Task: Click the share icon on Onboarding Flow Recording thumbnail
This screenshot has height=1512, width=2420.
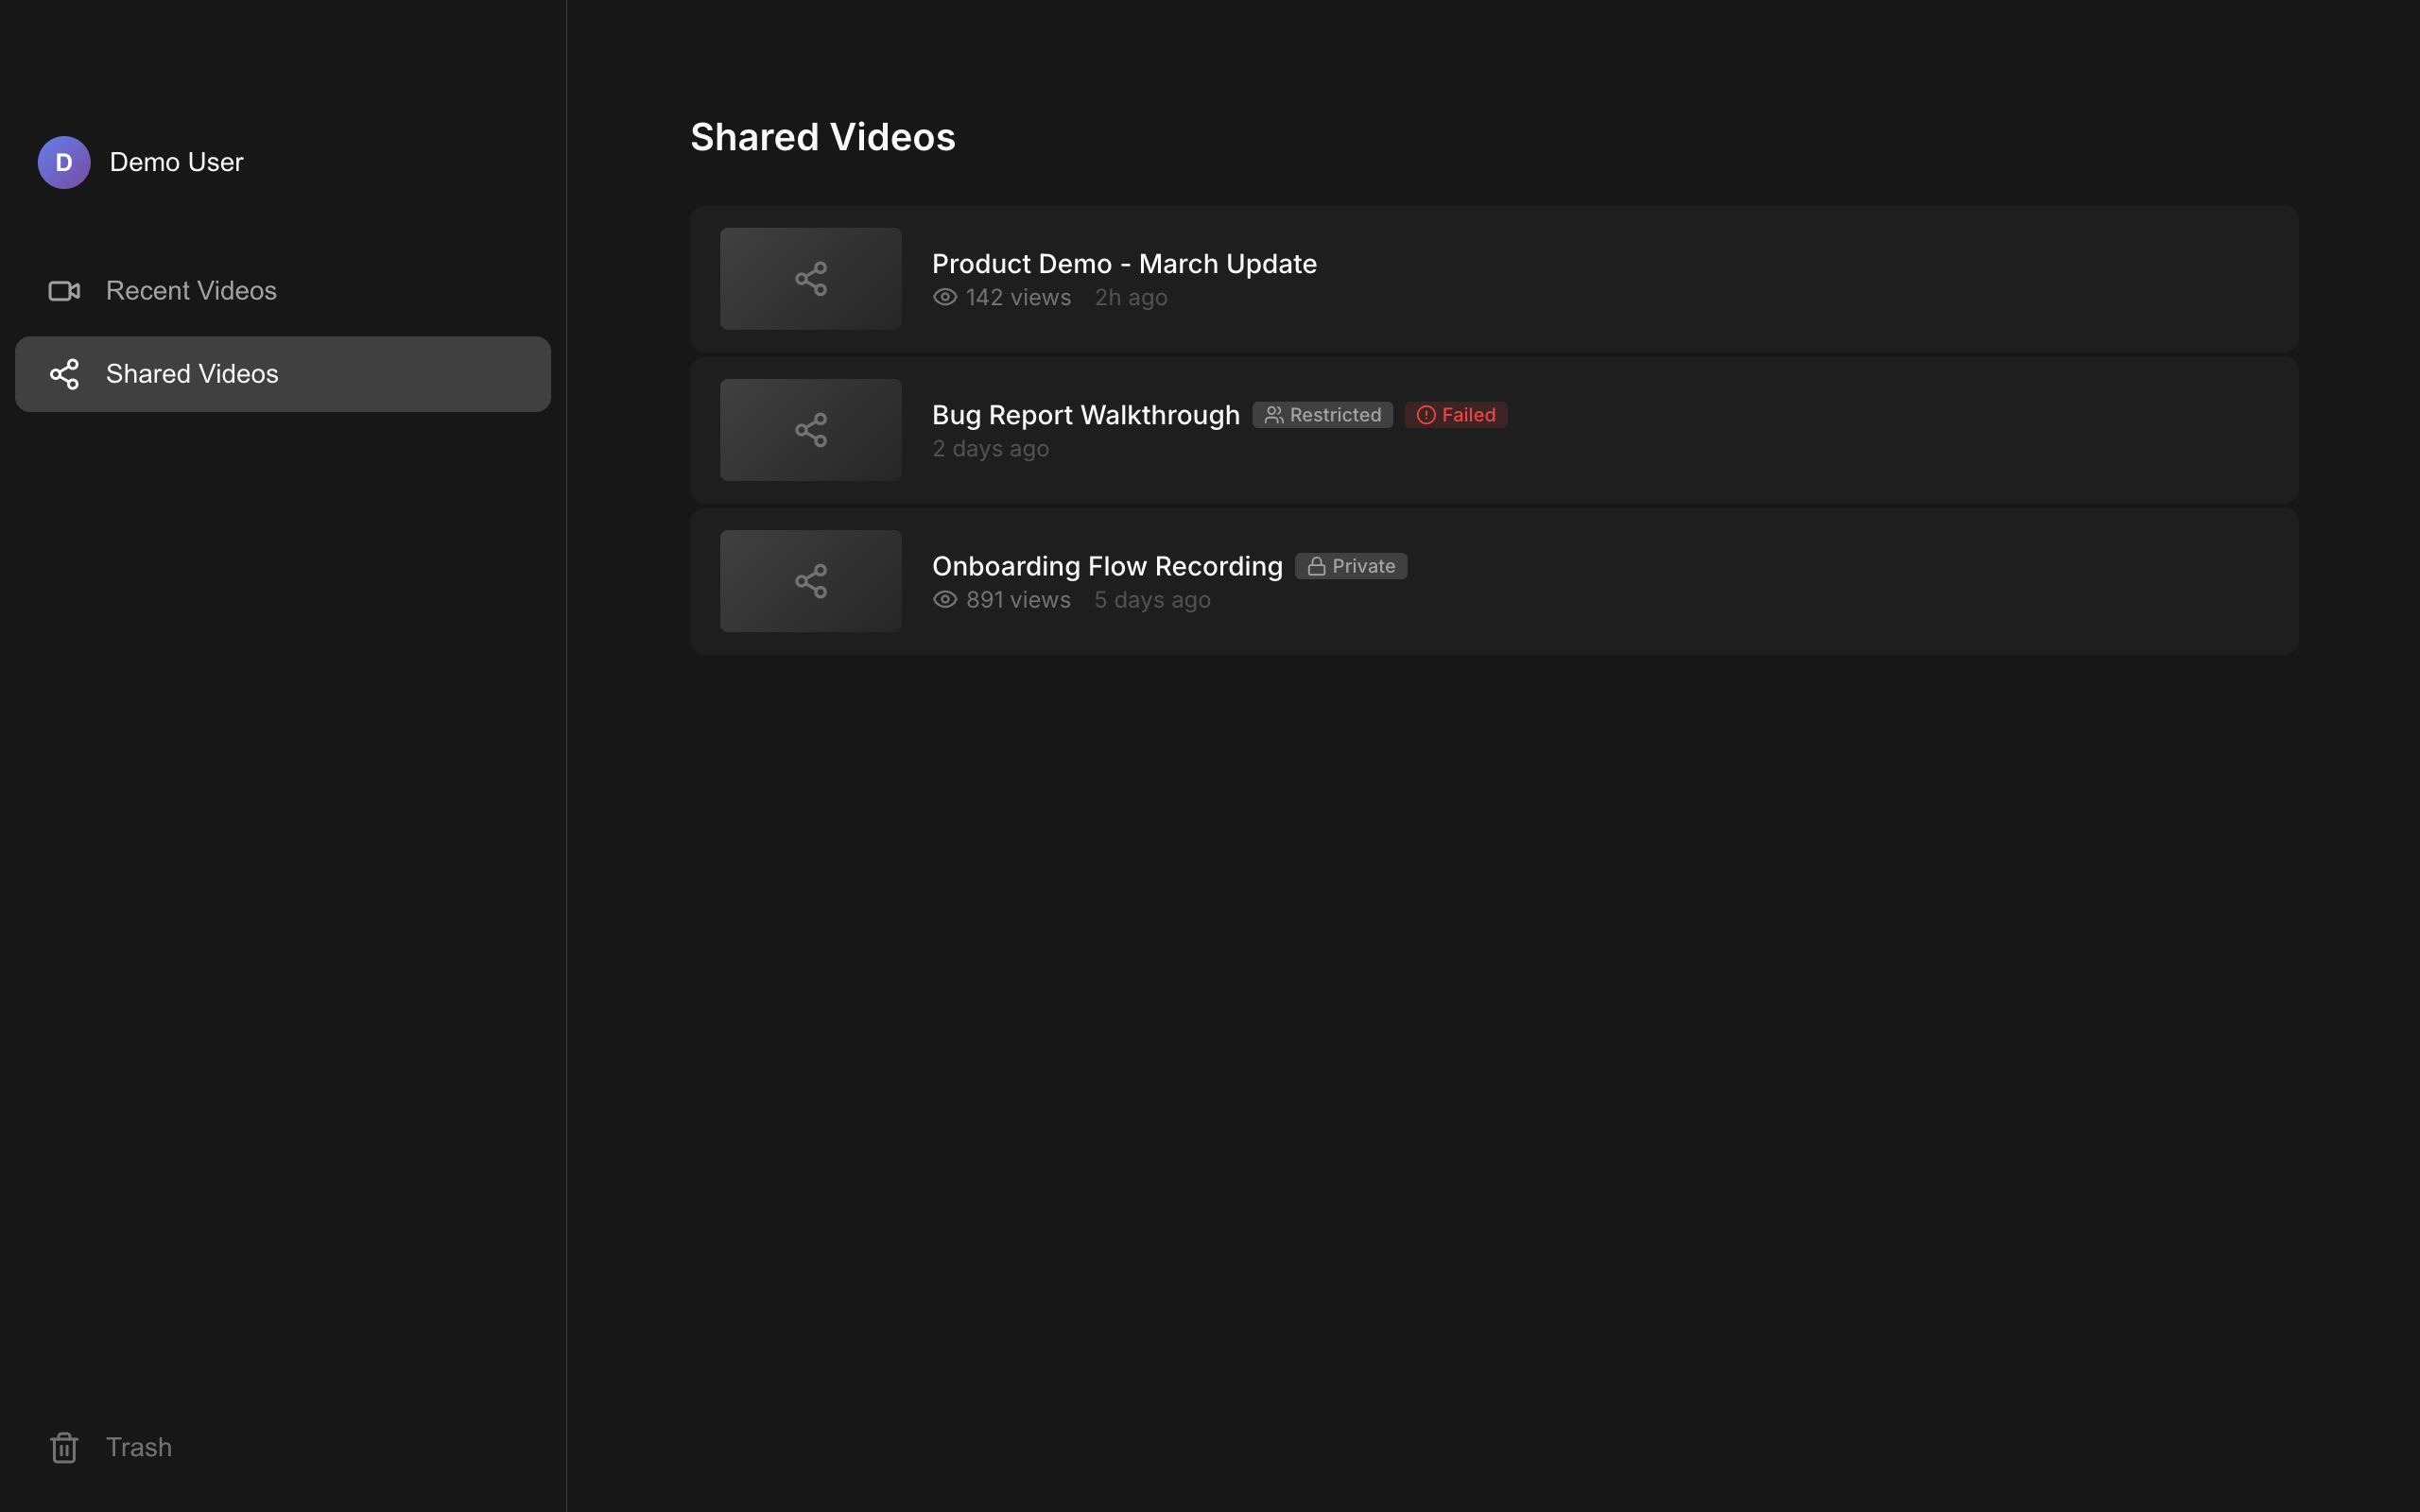Action: coord(810,580)
